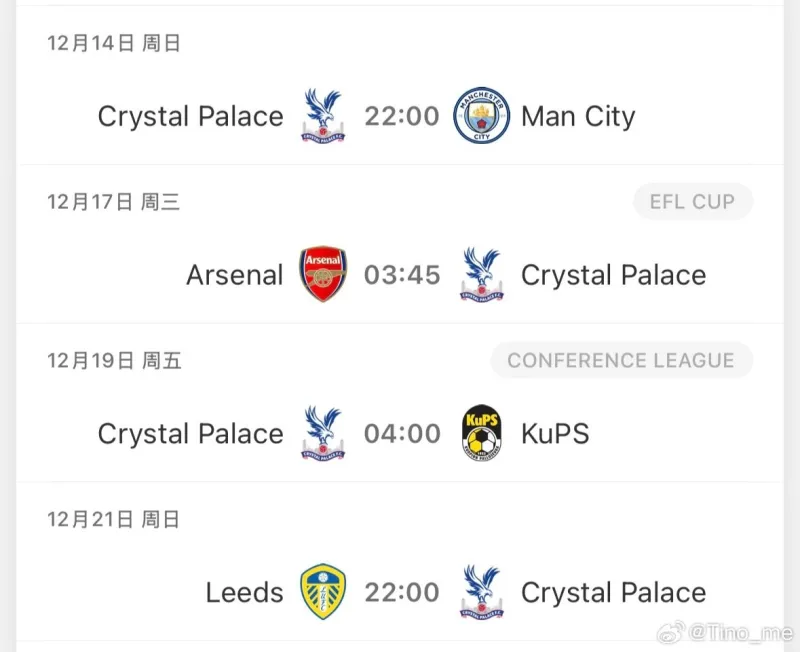800x652 pixels.
Task: Open the EFL CUP competition tag
Action: 692,202
